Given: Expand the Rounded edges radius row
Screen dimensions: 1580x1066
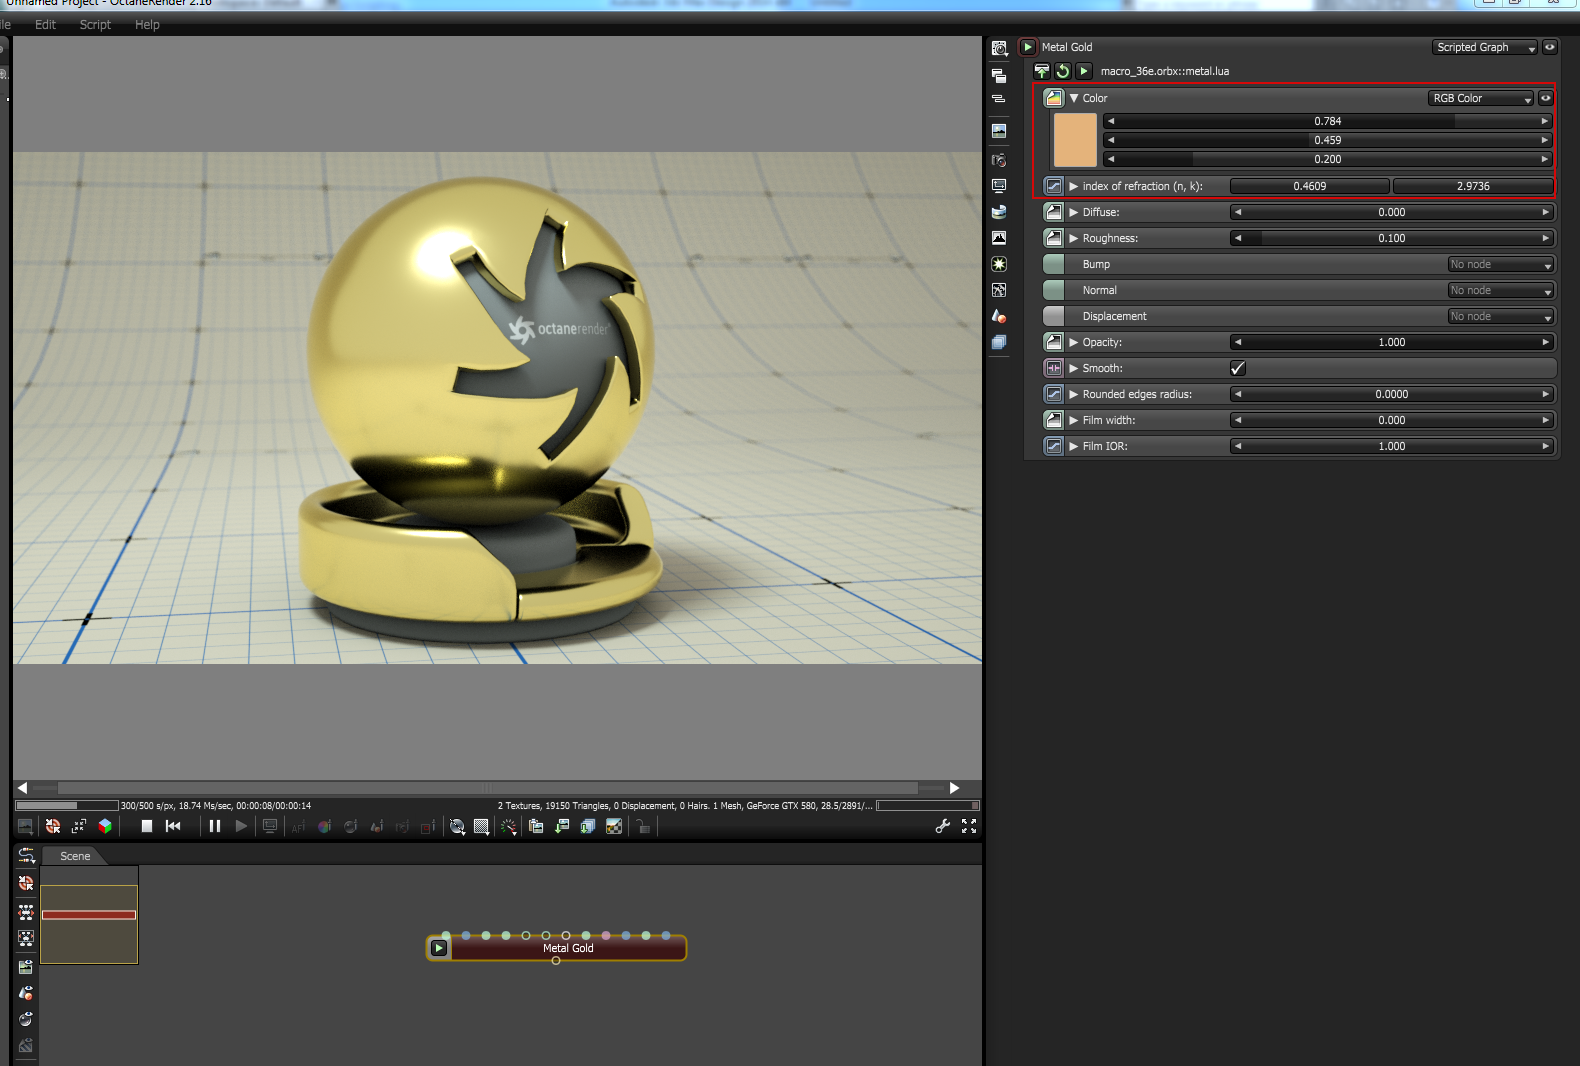Looking at the screenshot, I should pyautogui.click(x=1074, y=394).
